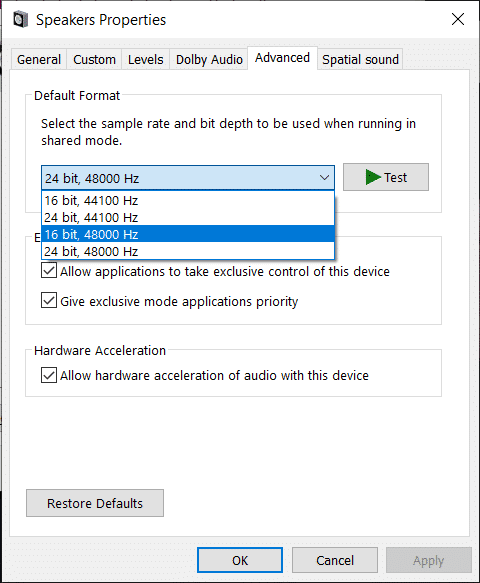Click the green play triangle on Test
This screenshot has height=583, width=480.
click(x=373, y=177)
